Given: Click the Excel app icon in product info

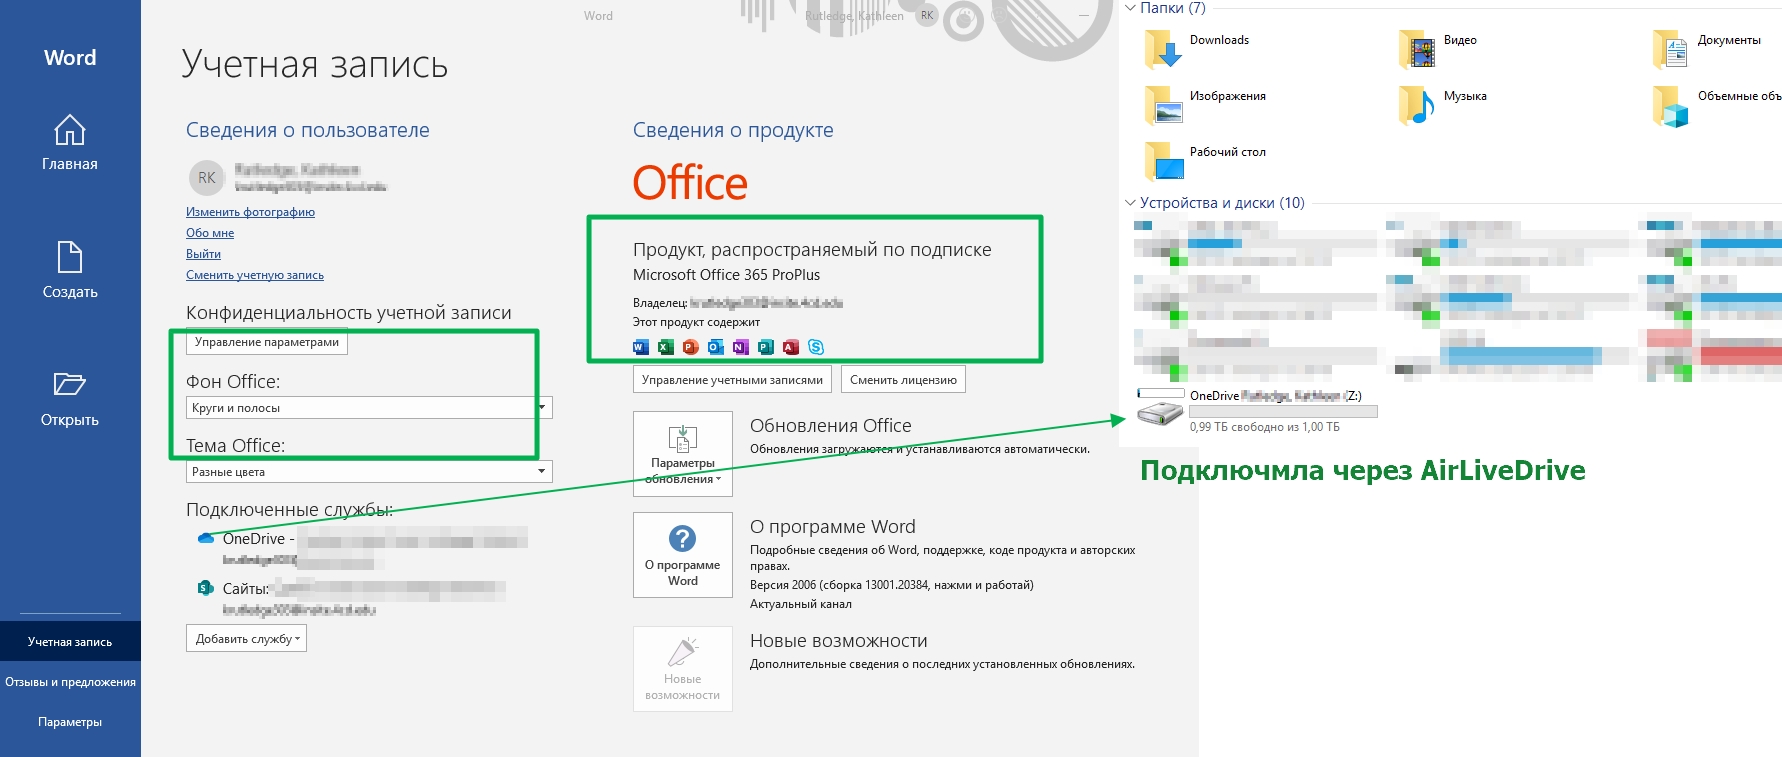Looking at the screenshot, I should 666,347.
